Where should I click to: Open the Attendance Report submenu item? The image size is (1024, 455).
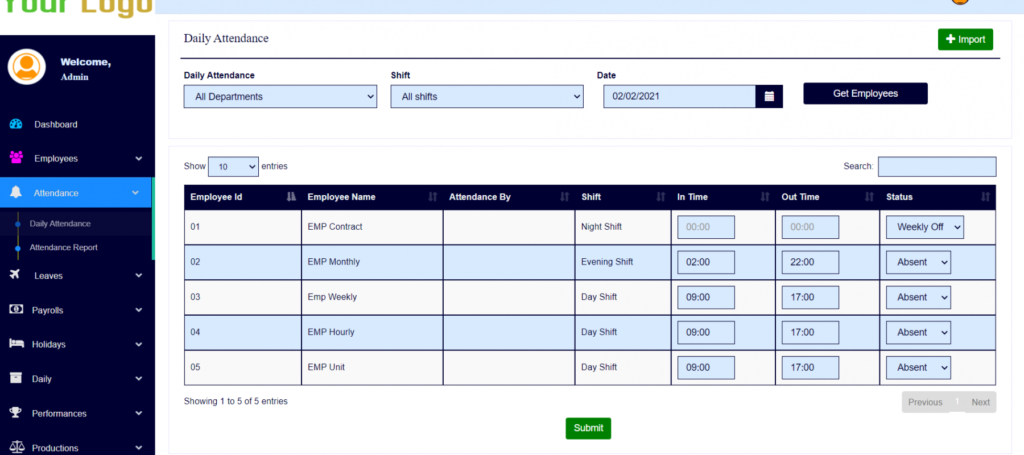(x=63, y=247)
